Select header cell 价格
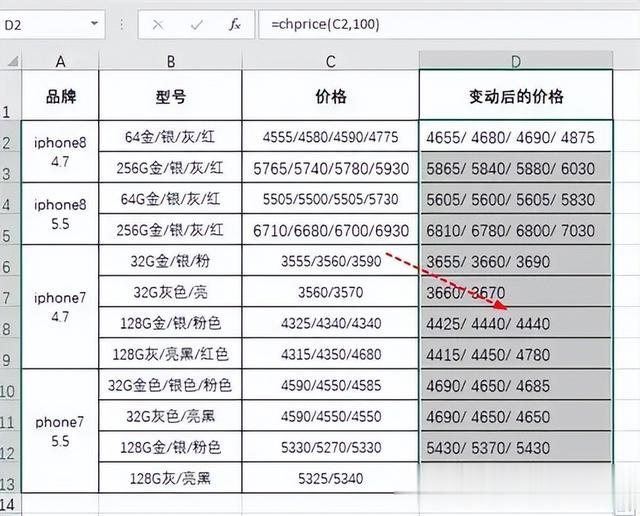The width and height of the screenshot is (640, 516). coord(331,95)
